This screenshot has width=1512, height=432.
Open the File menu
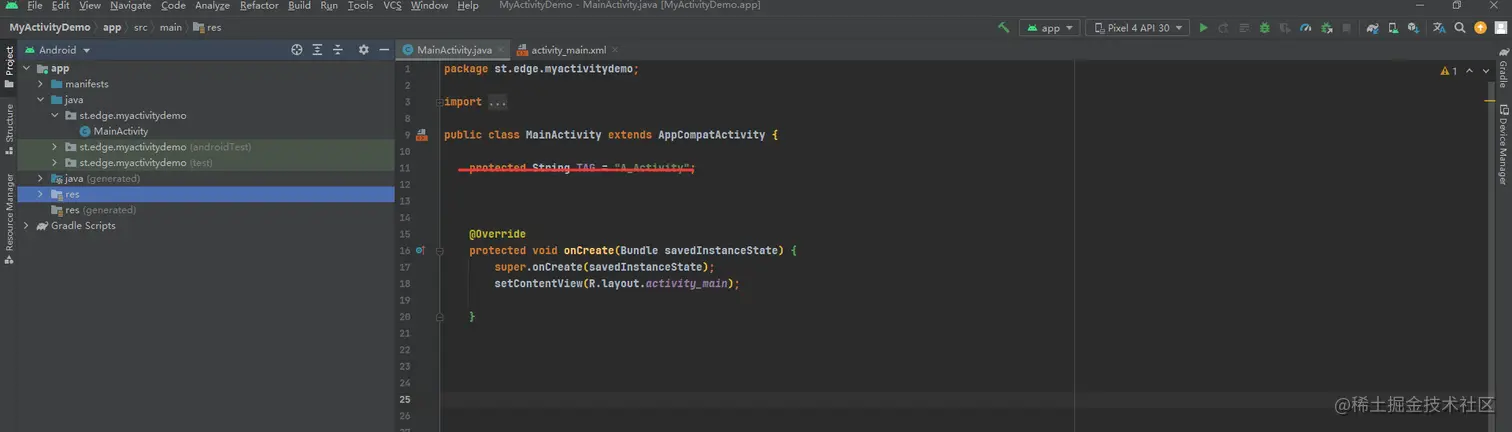pos(34,6)
